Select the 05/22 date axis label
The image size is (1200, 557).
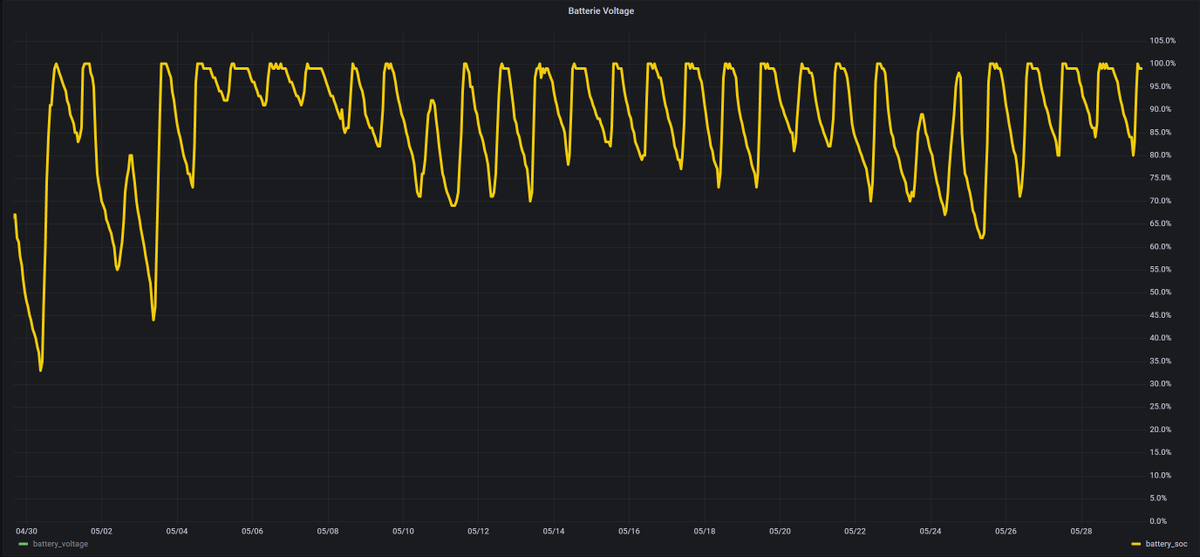click(x=855, y=531)
